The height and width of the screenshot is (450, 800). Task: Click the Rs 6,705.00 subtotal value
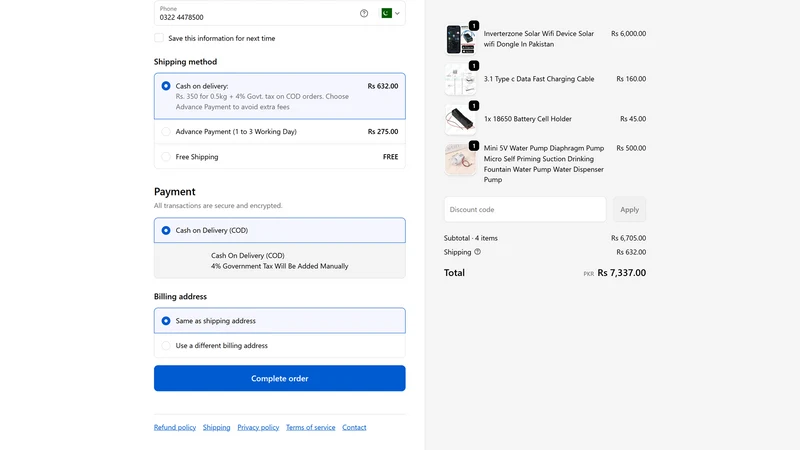click(629, 238)
